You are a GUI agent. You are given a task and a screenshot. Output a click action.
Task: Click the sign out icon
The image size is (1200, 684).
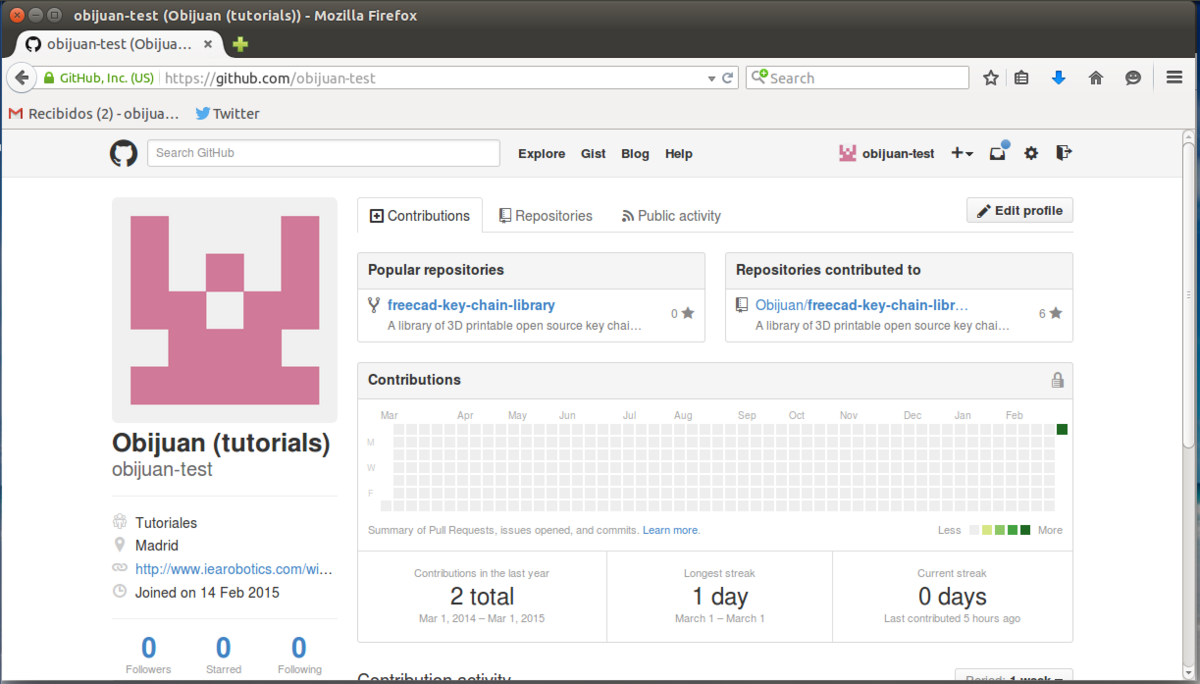[x=1064, y=153]
